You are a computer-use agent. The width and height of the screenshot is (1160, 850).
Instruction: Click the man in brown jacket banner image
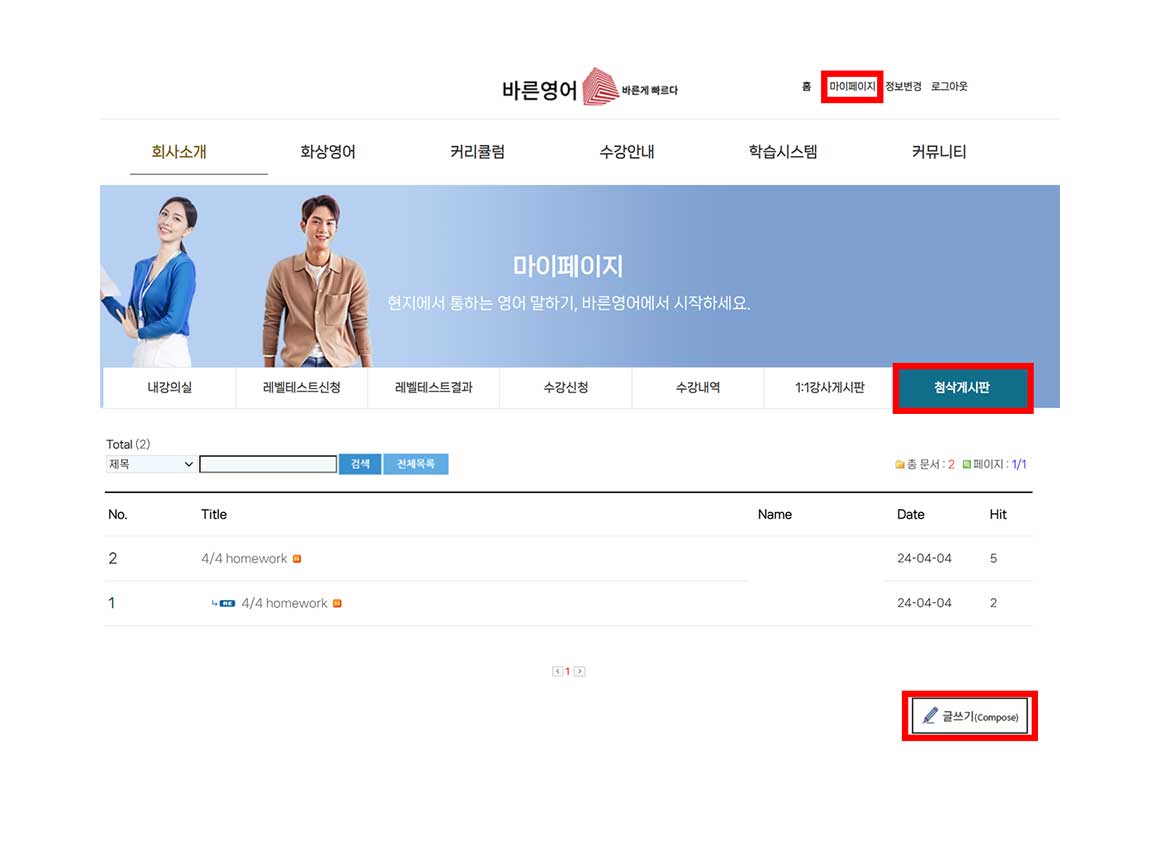click(317, 281)
